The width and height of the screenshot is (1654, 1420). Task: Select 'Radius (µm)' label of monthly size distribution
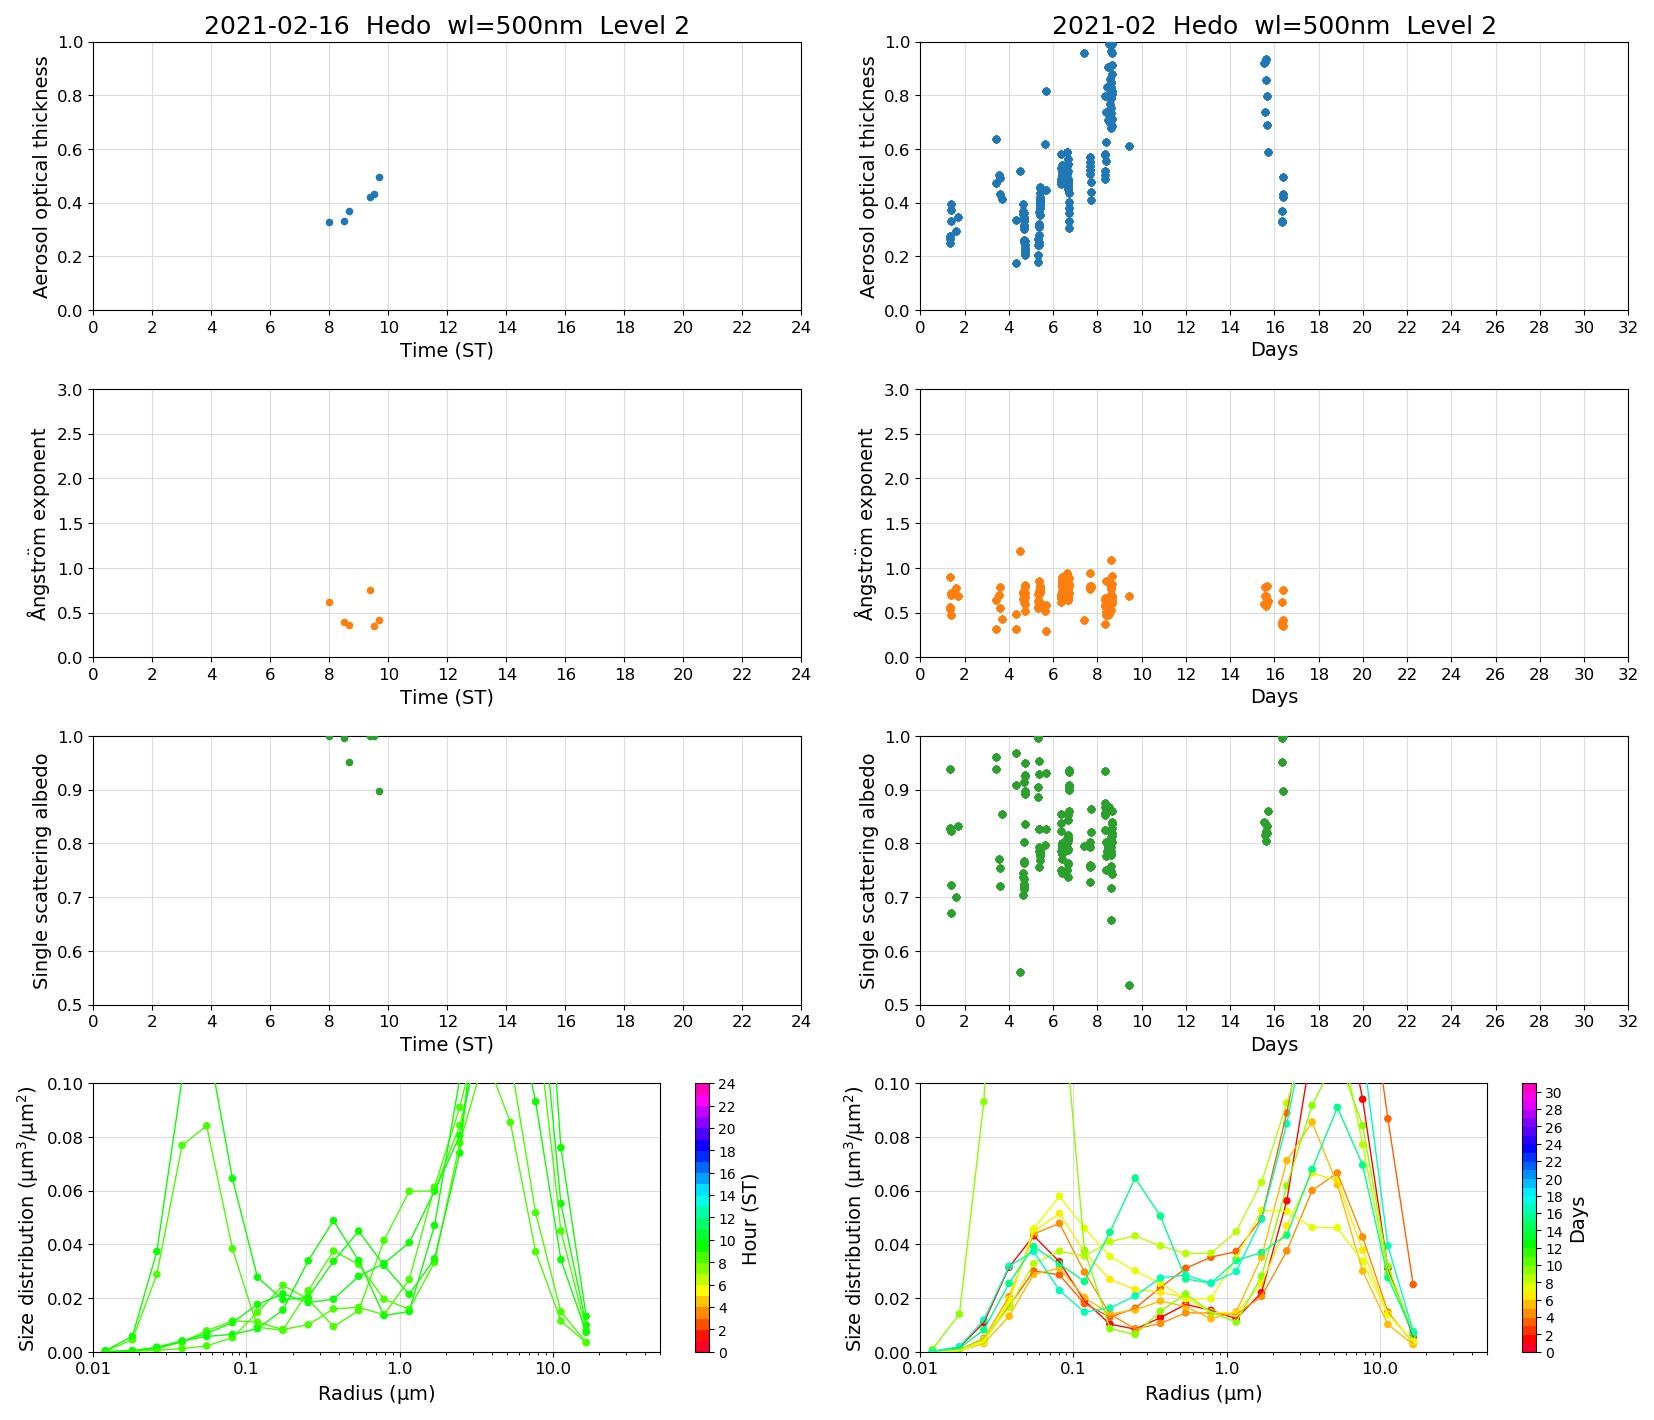(x=1203, y=1393)
